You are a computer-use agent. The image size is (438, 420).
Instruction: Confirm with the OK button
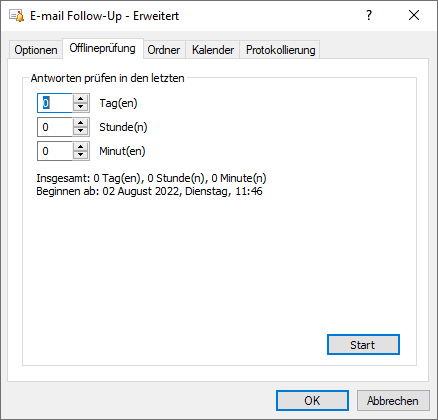click(x=312, y=400)
